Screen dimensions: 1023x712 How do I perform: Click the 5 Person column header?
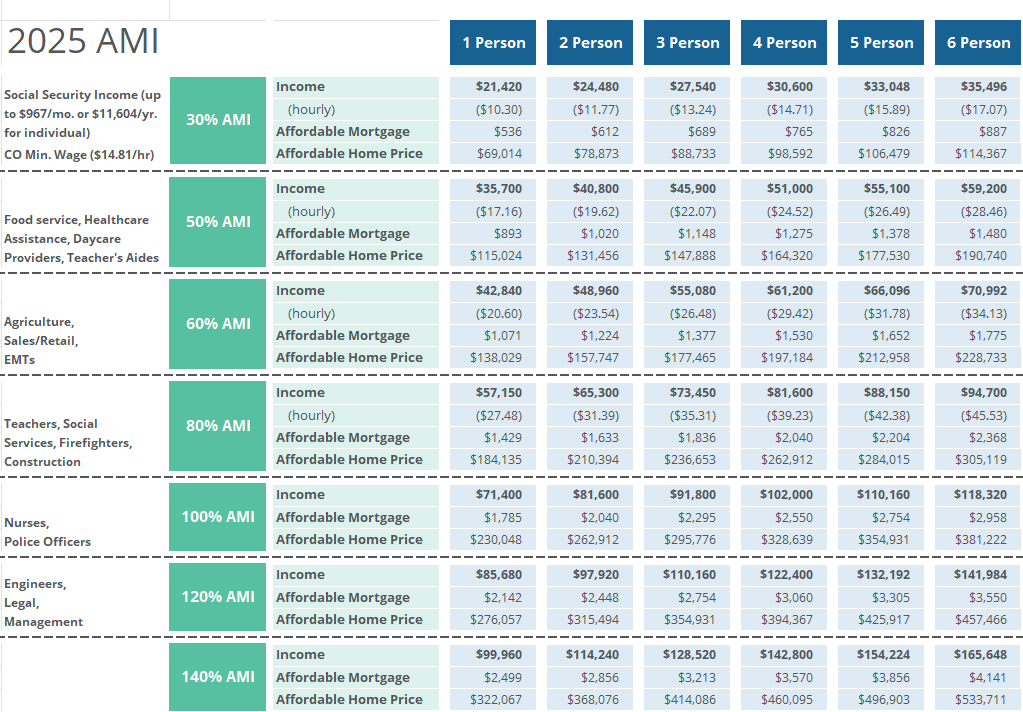coord(880,42)
